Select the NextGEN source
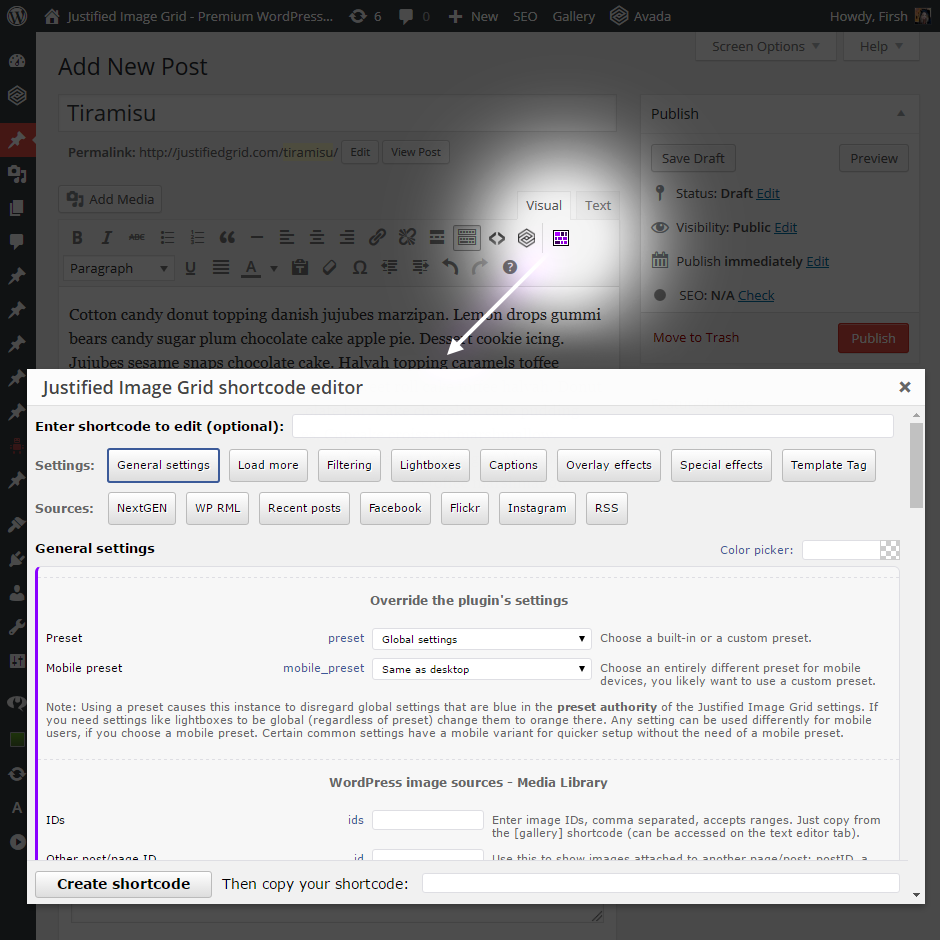This screenshot has height=940, width=940. [141, 508]
